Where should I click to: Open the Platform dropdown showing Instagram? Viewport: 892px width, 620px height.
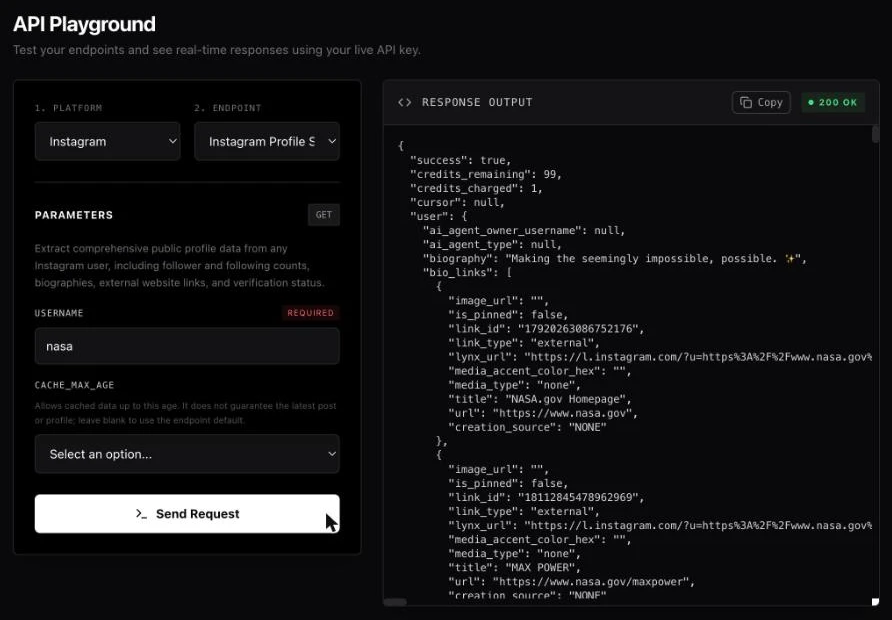108,141
